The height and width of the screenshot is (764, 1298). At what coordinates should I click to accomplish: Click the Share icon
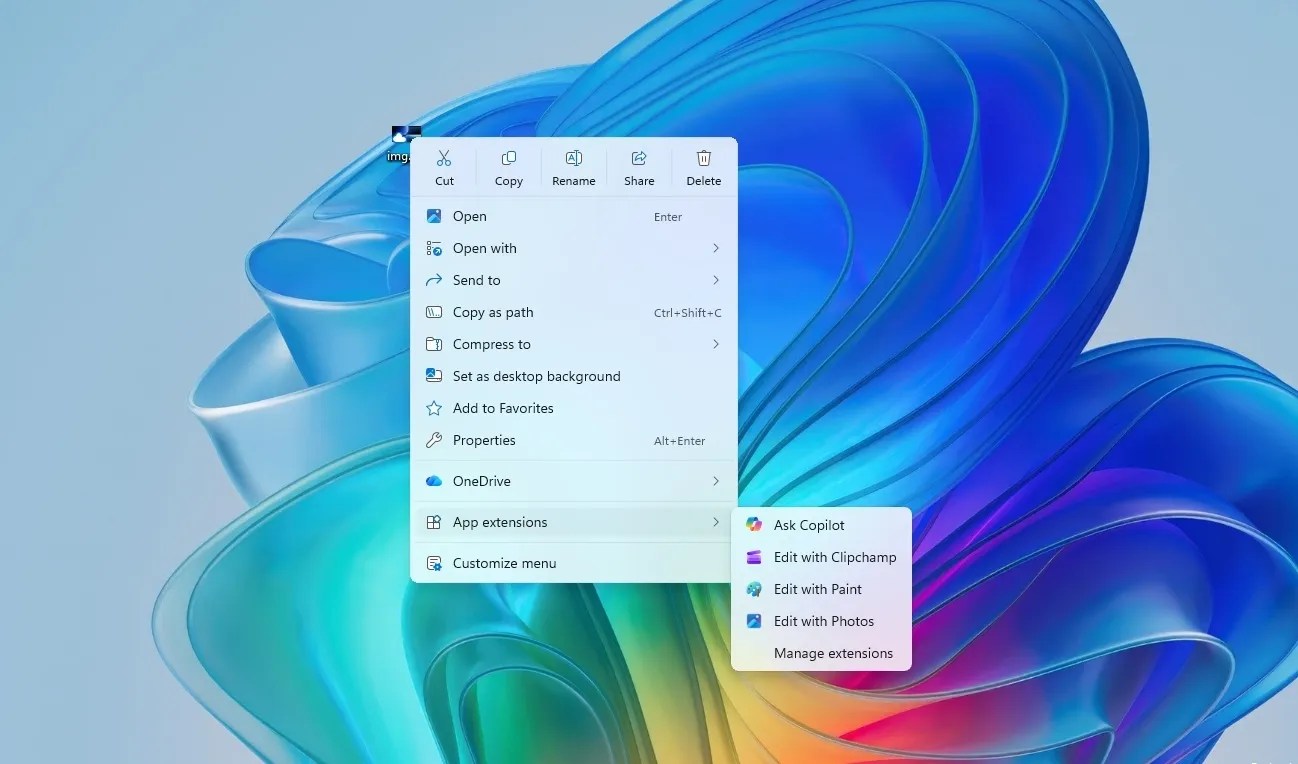pyautogui.click(x=639, y=158)
